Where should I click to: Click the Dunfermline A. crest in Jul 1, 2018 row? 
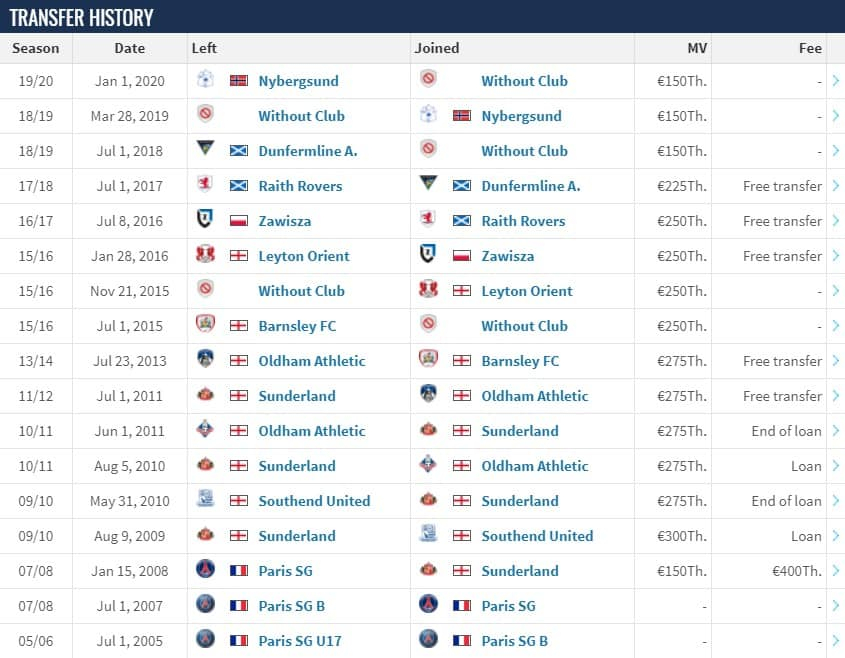(205, 148)
